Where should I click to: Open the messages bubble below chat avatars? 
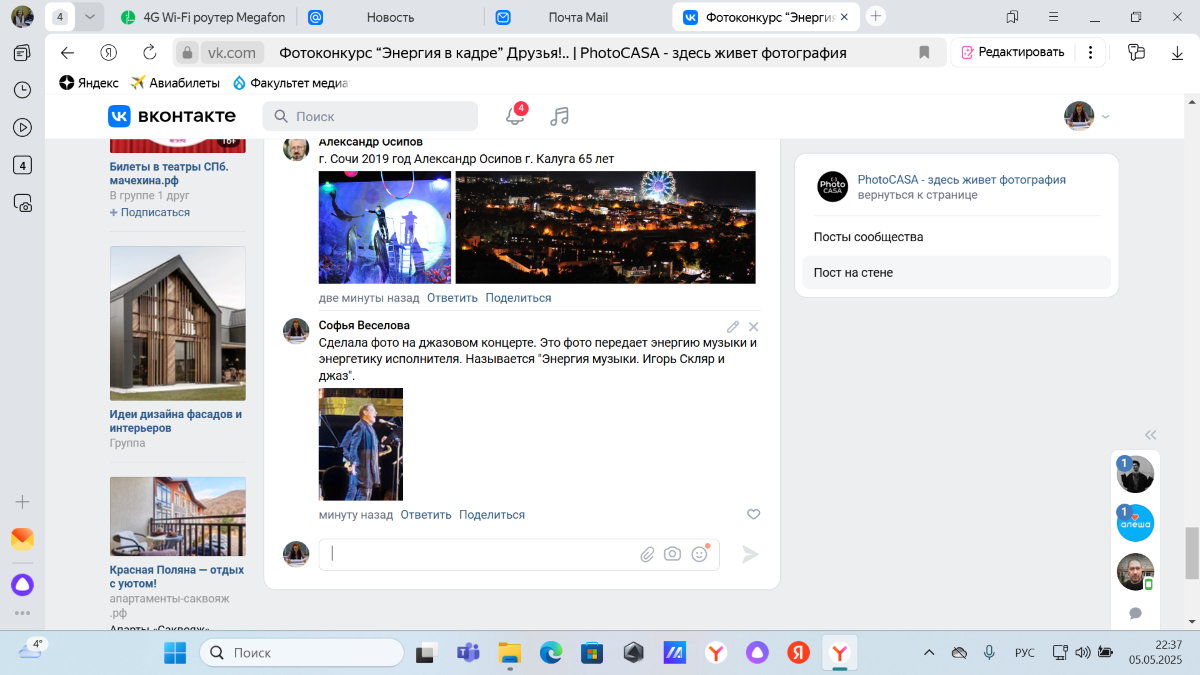pyautogui.click(x=1136, y=613)
